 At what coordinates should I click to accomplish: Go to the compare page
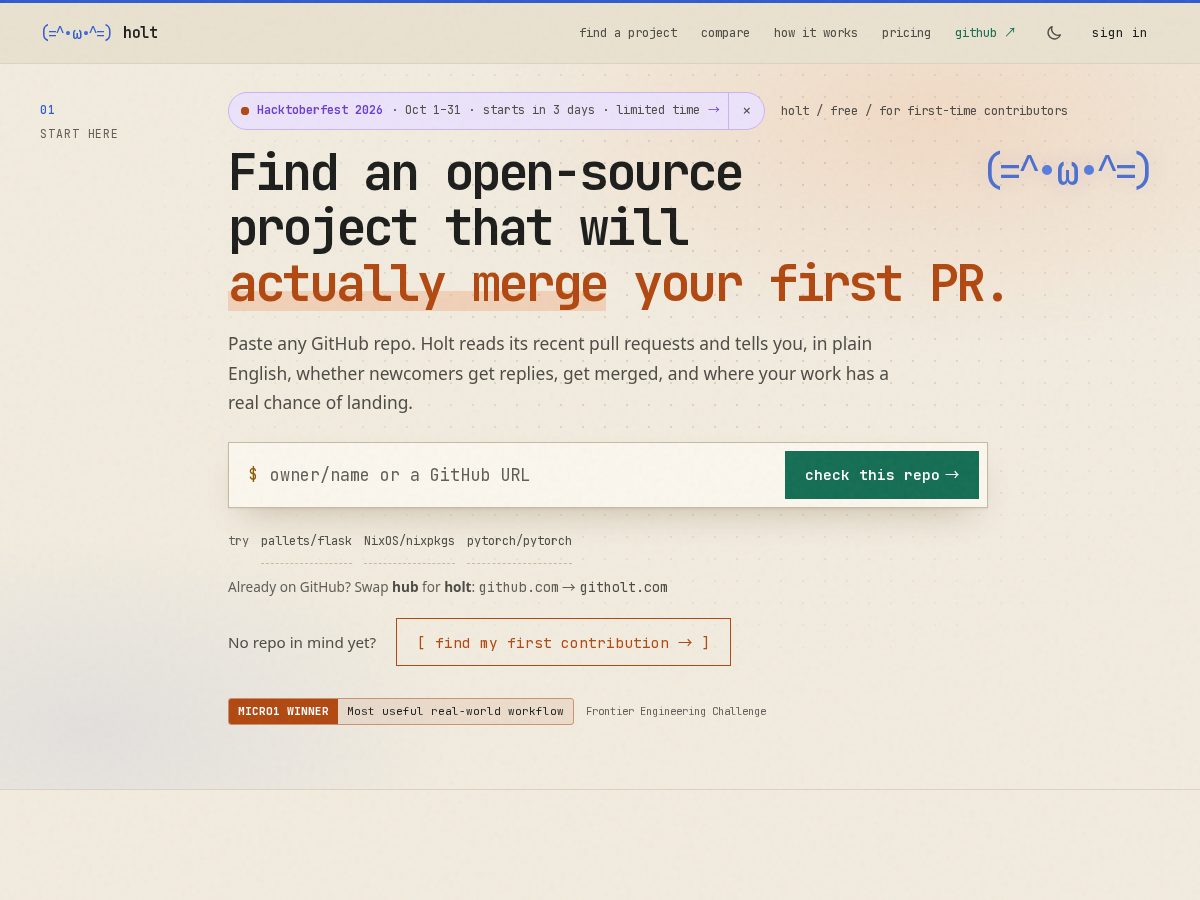725,33
